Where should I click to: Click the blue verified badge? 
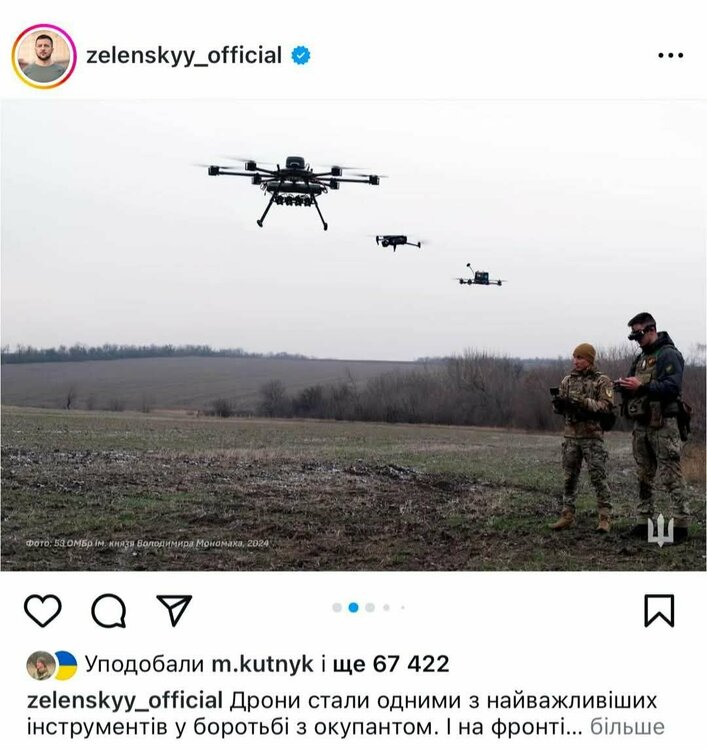(301, 55)
